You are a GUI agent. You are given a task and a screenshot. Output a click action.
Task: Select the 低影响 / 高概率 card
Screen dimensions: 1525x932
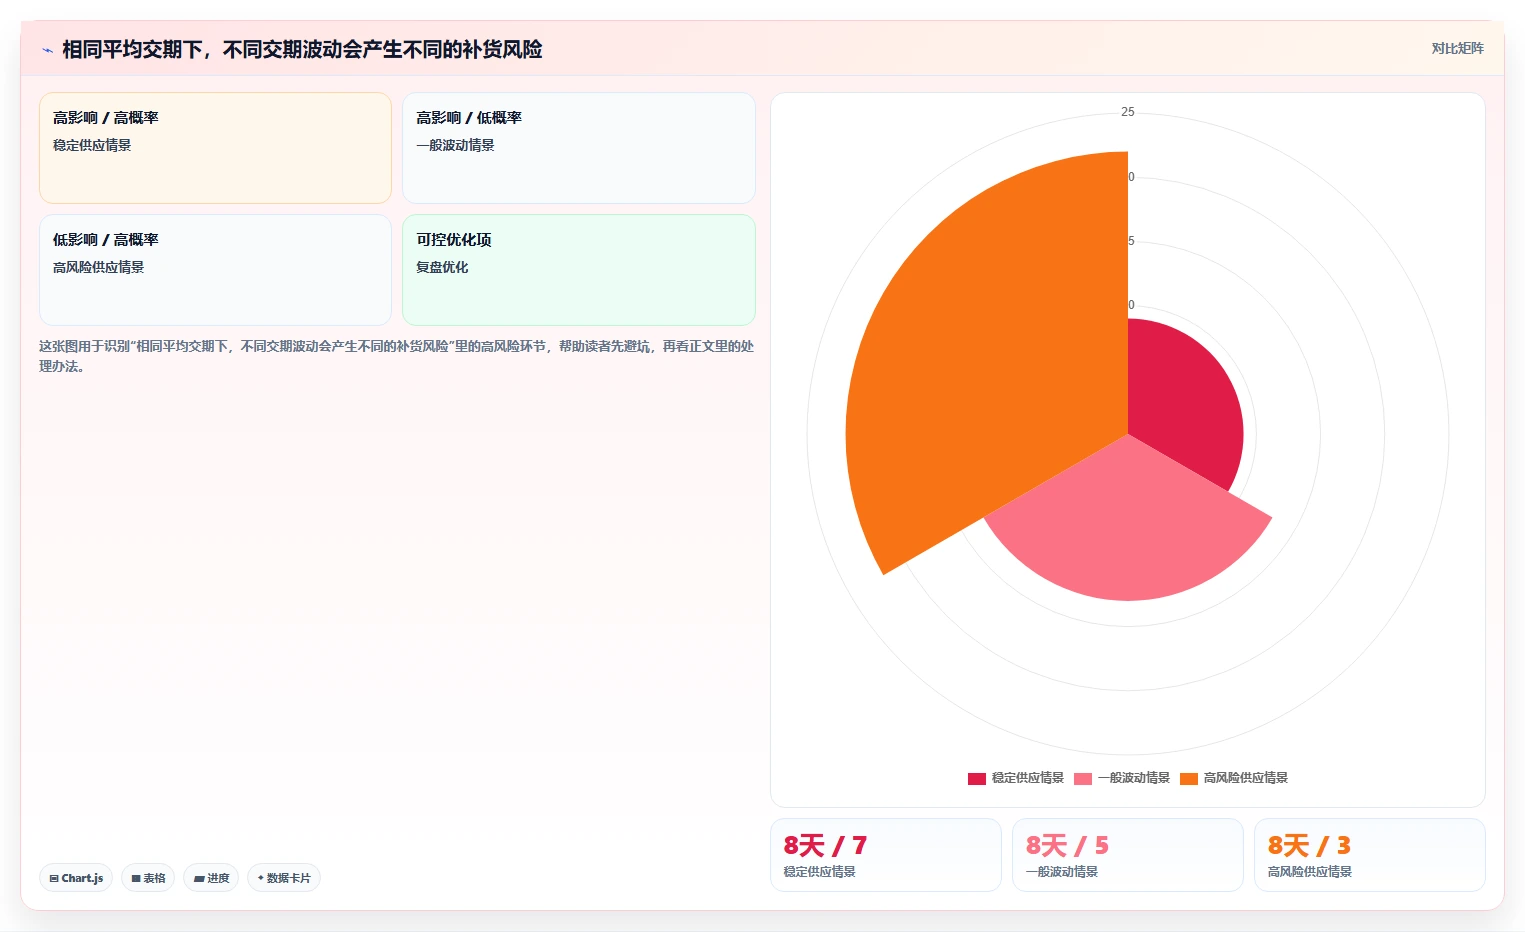215,270
